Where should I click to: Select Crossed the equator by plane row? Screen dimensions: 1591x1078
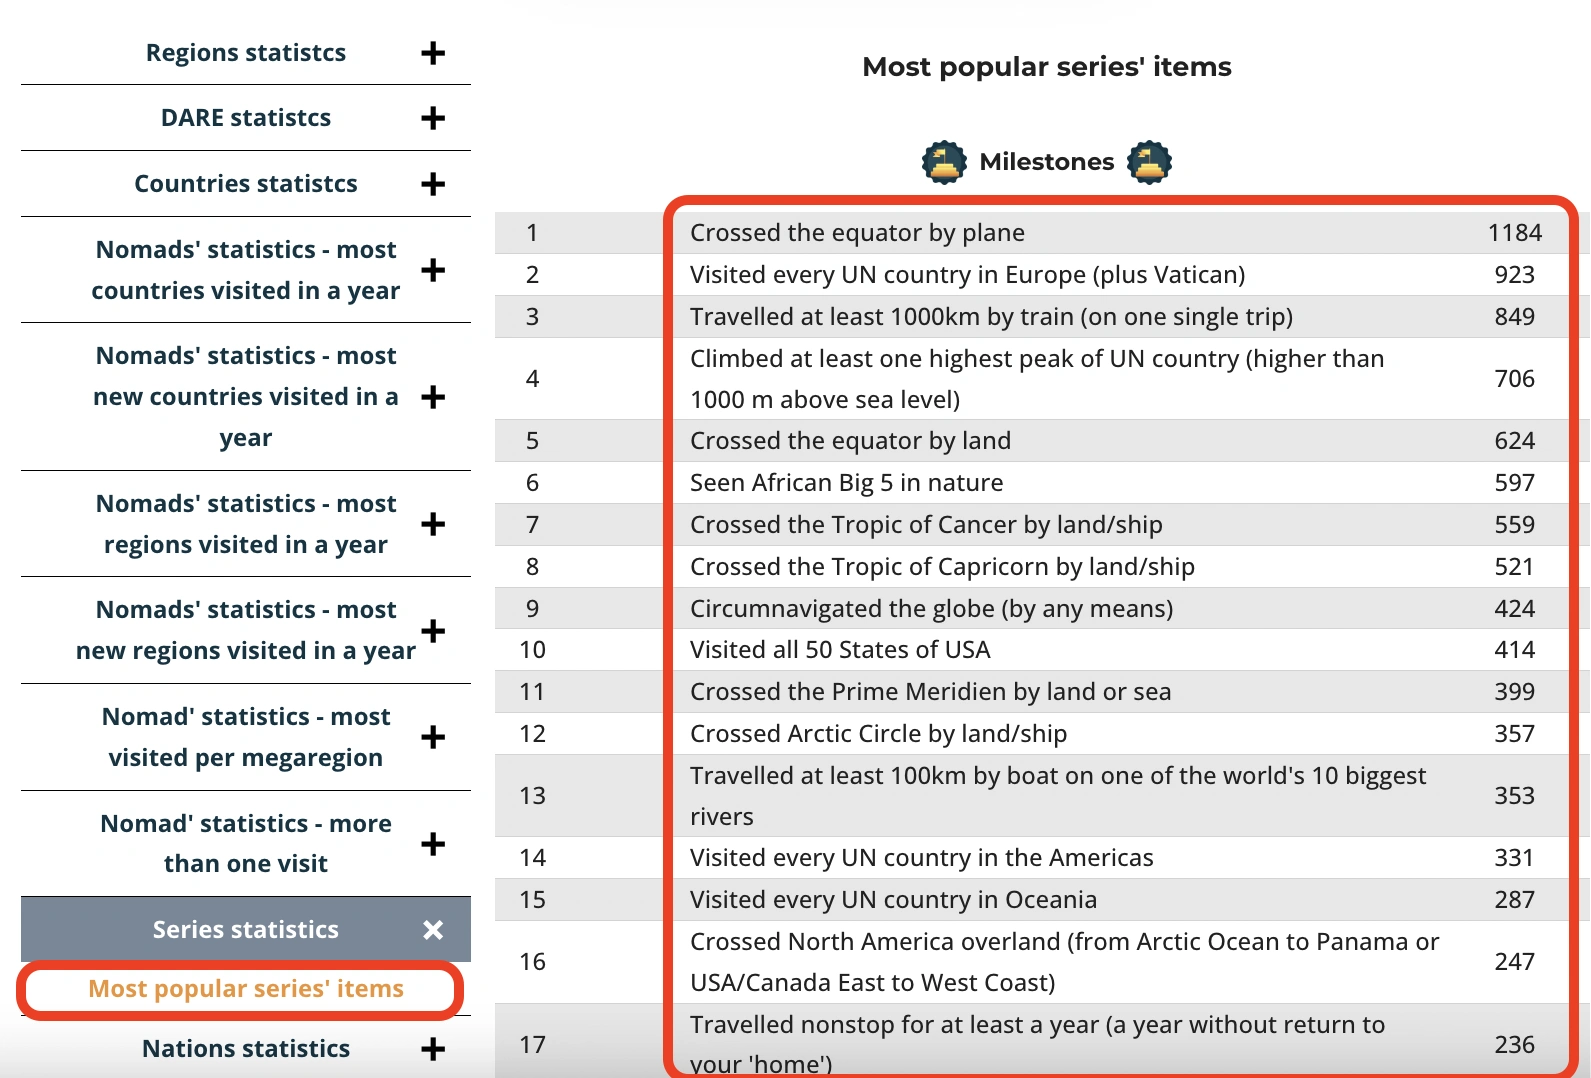857,233
